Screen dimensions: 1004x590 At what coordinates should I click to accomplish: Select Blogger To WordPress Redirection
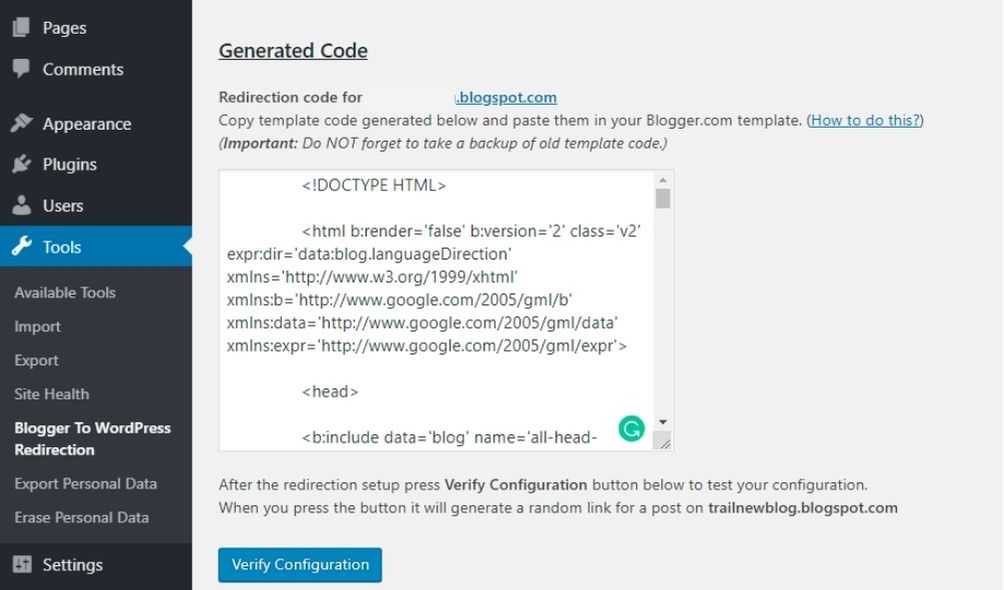pos(92,438)
